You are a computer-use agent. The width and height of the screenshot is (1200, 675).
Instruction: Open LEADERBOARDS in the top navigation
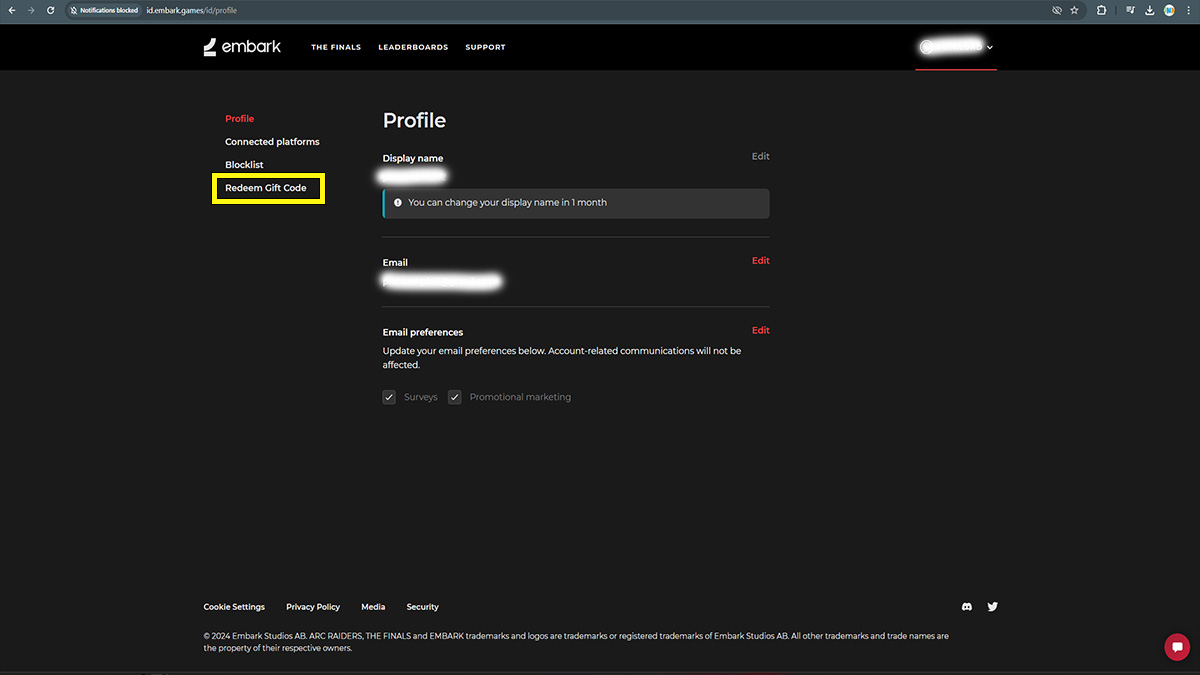[x=413, y=47]
